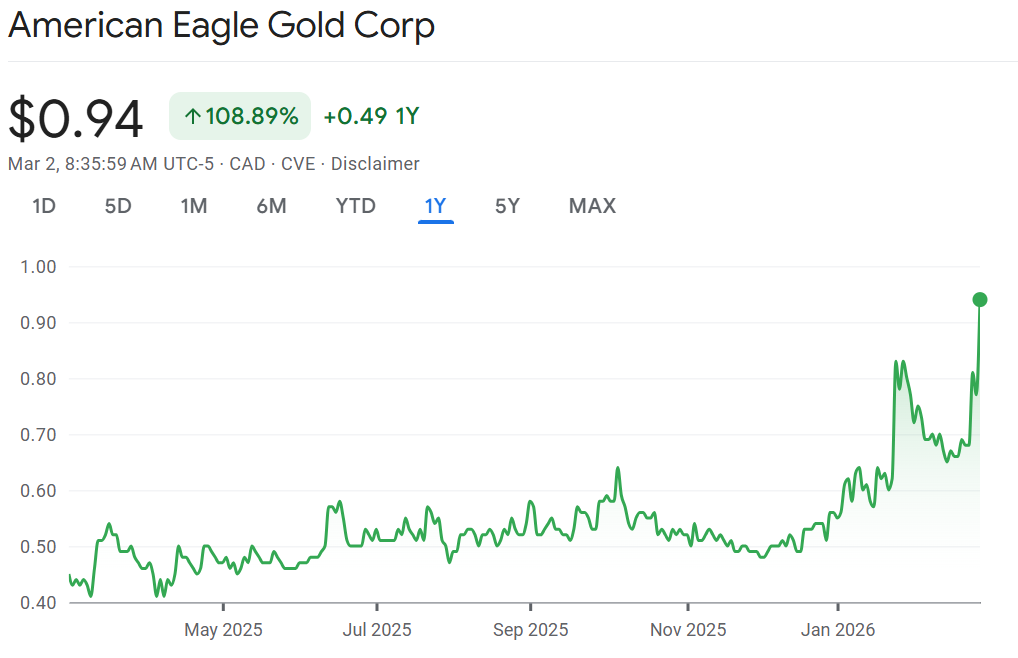Viewport: 1018px width, 658px height.
Task: Click the American Eagle Gold Corp title
Action: point(222,26)
